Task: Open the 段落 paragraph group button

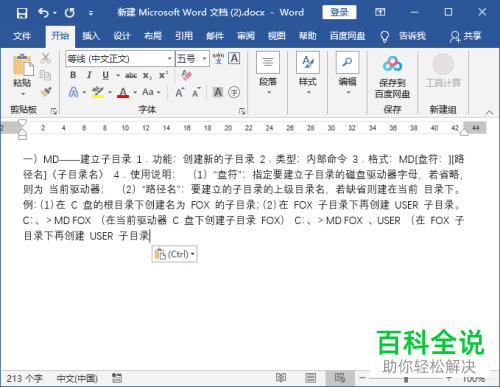Action: [268, 73]
